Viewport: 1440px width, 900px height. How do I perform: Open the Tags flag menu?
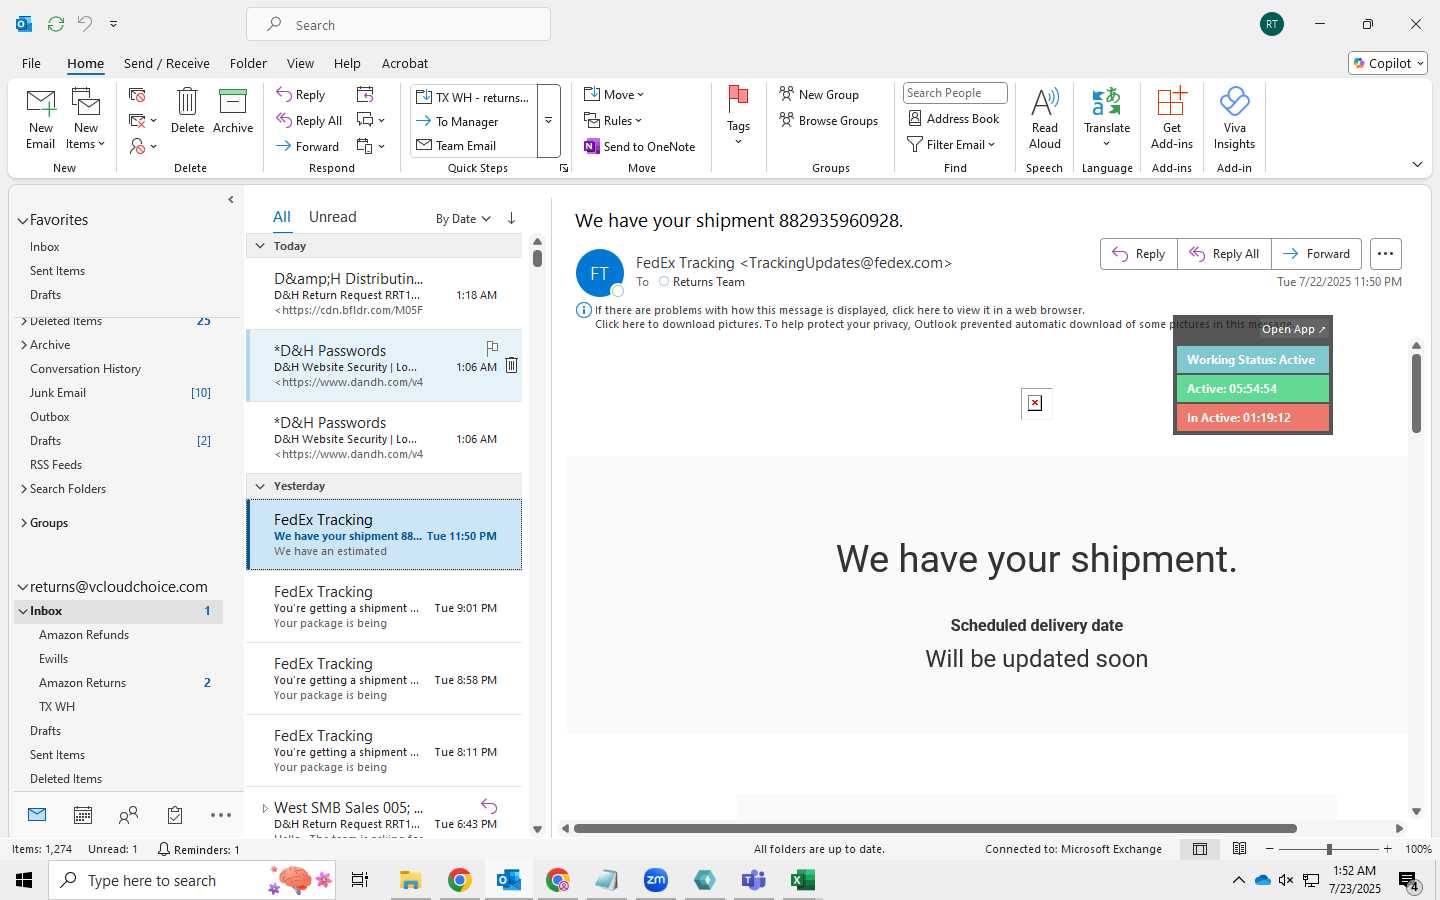pos(738,116)
